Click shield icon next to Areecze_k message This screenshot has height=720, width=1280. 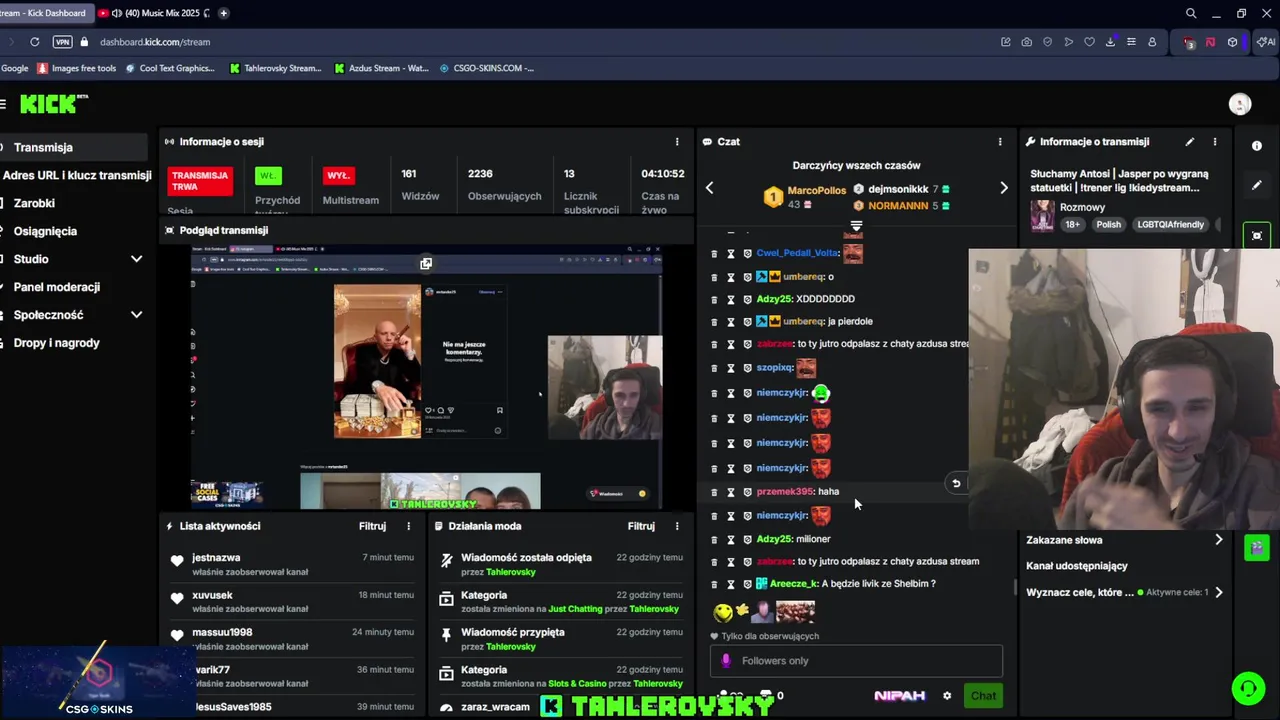747,584
